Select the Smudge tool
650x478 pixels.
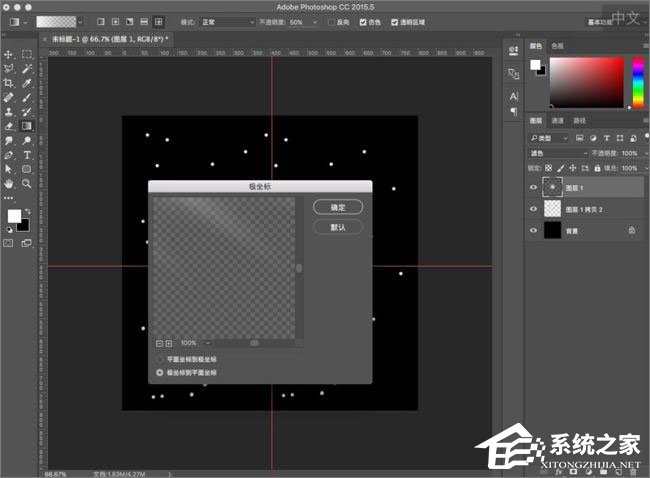8,141
